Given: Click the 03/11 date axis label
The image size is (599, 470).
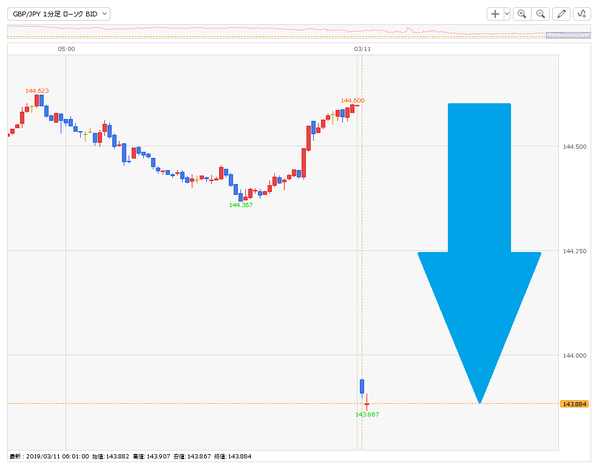Looking at the screenshot, I should point(362,49).
